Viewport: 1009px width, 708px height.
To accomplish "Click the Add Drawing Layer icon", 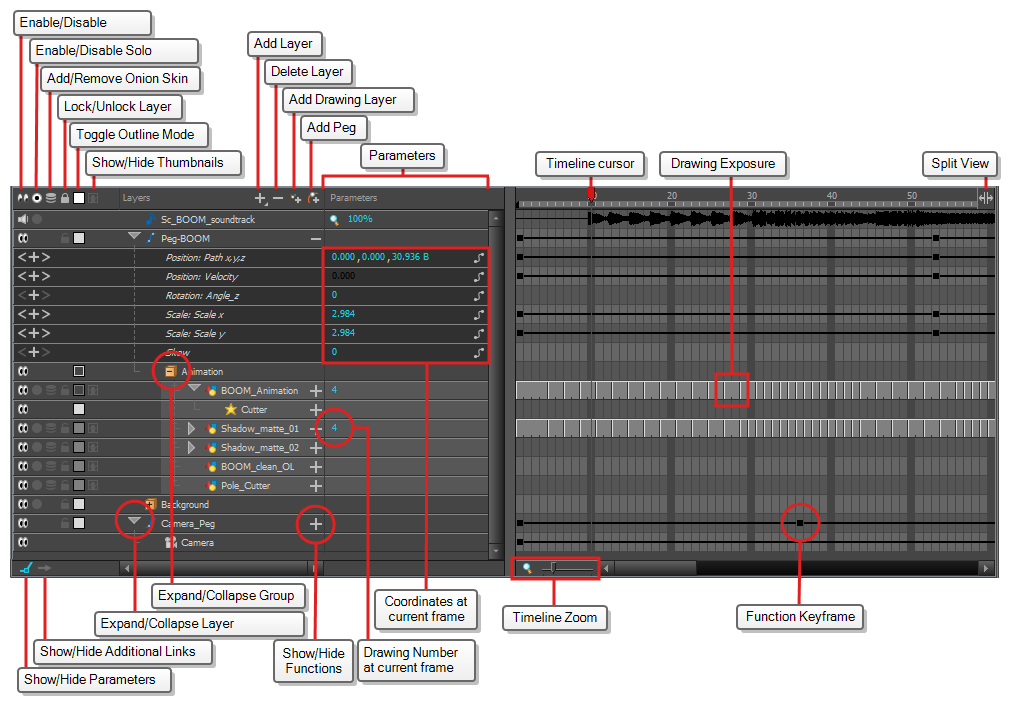I will (297, 197).
